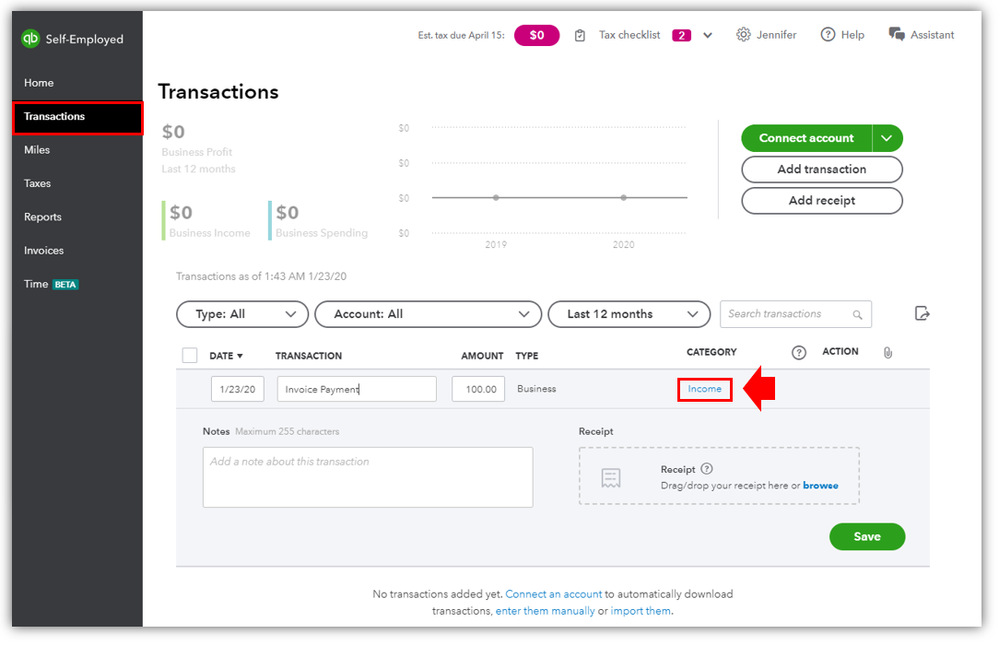This screenshot has height=645, width=999.
Task: Click the Income category link
Action: coord(705,389)
